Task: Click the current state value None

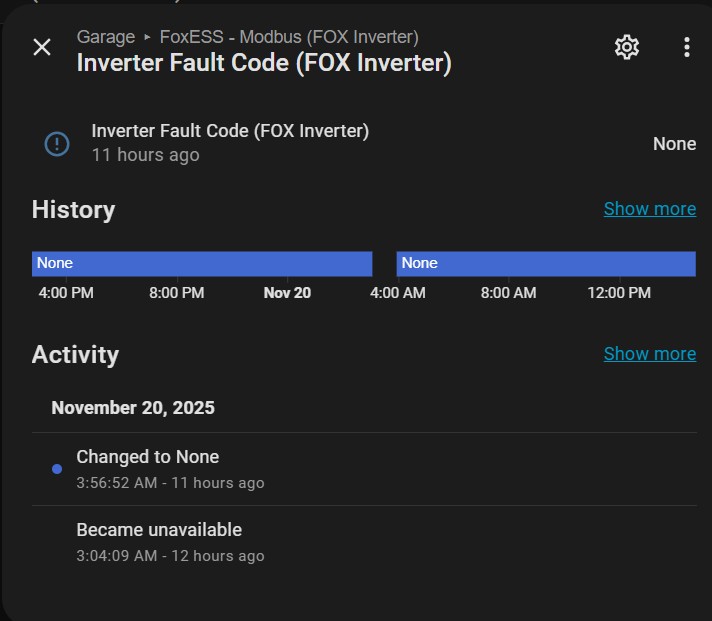Action: (674, 144)
